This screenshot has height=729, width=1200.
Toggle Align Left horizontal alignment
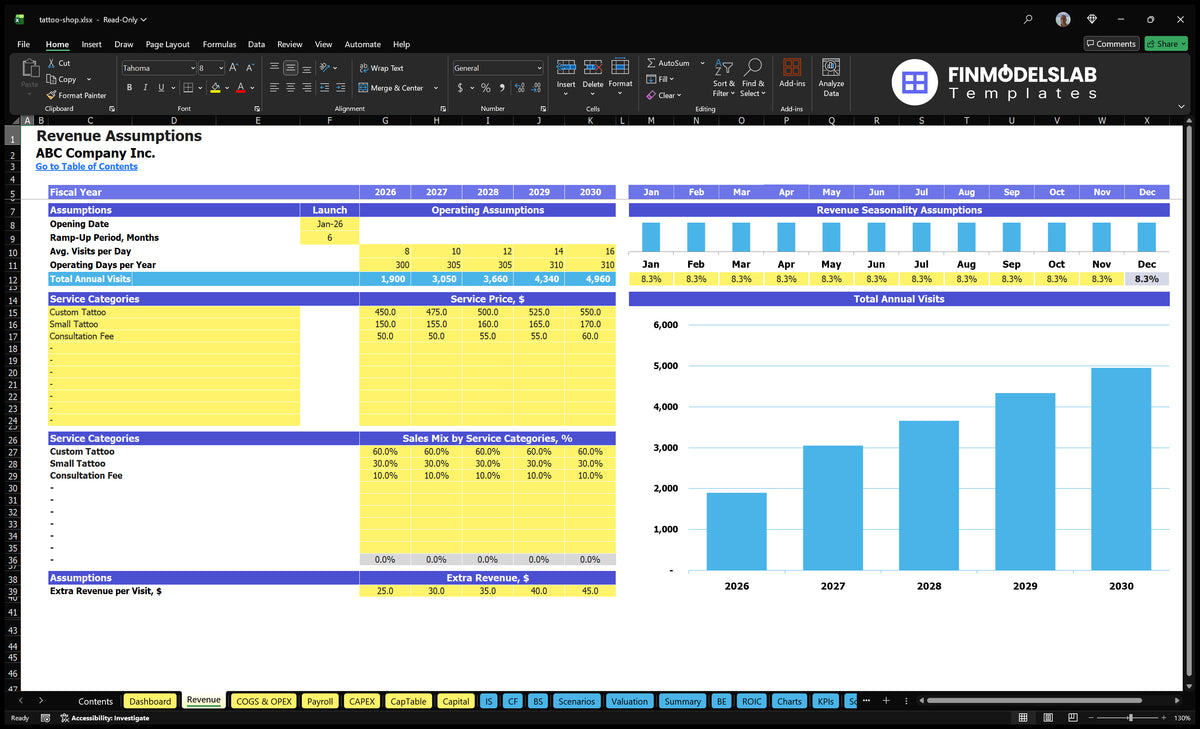tap(274, 88)
